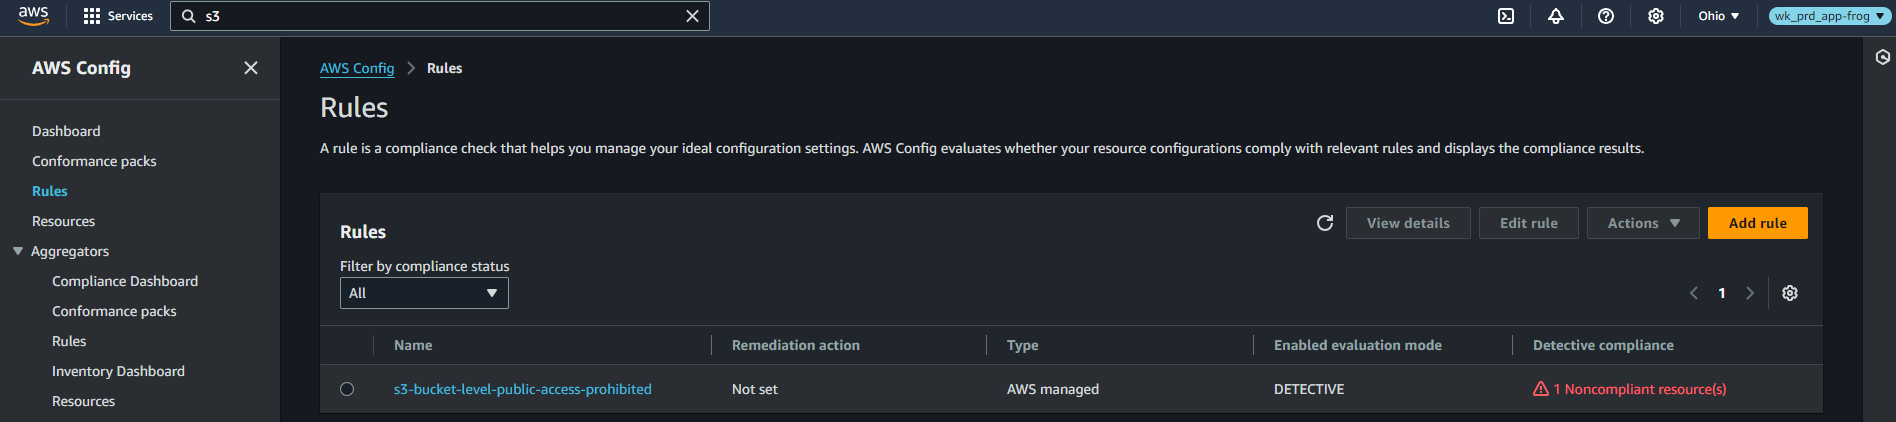Open the compliance status filter dropdown
This screenshot has width=1896, height=422.
pos(424,293)
